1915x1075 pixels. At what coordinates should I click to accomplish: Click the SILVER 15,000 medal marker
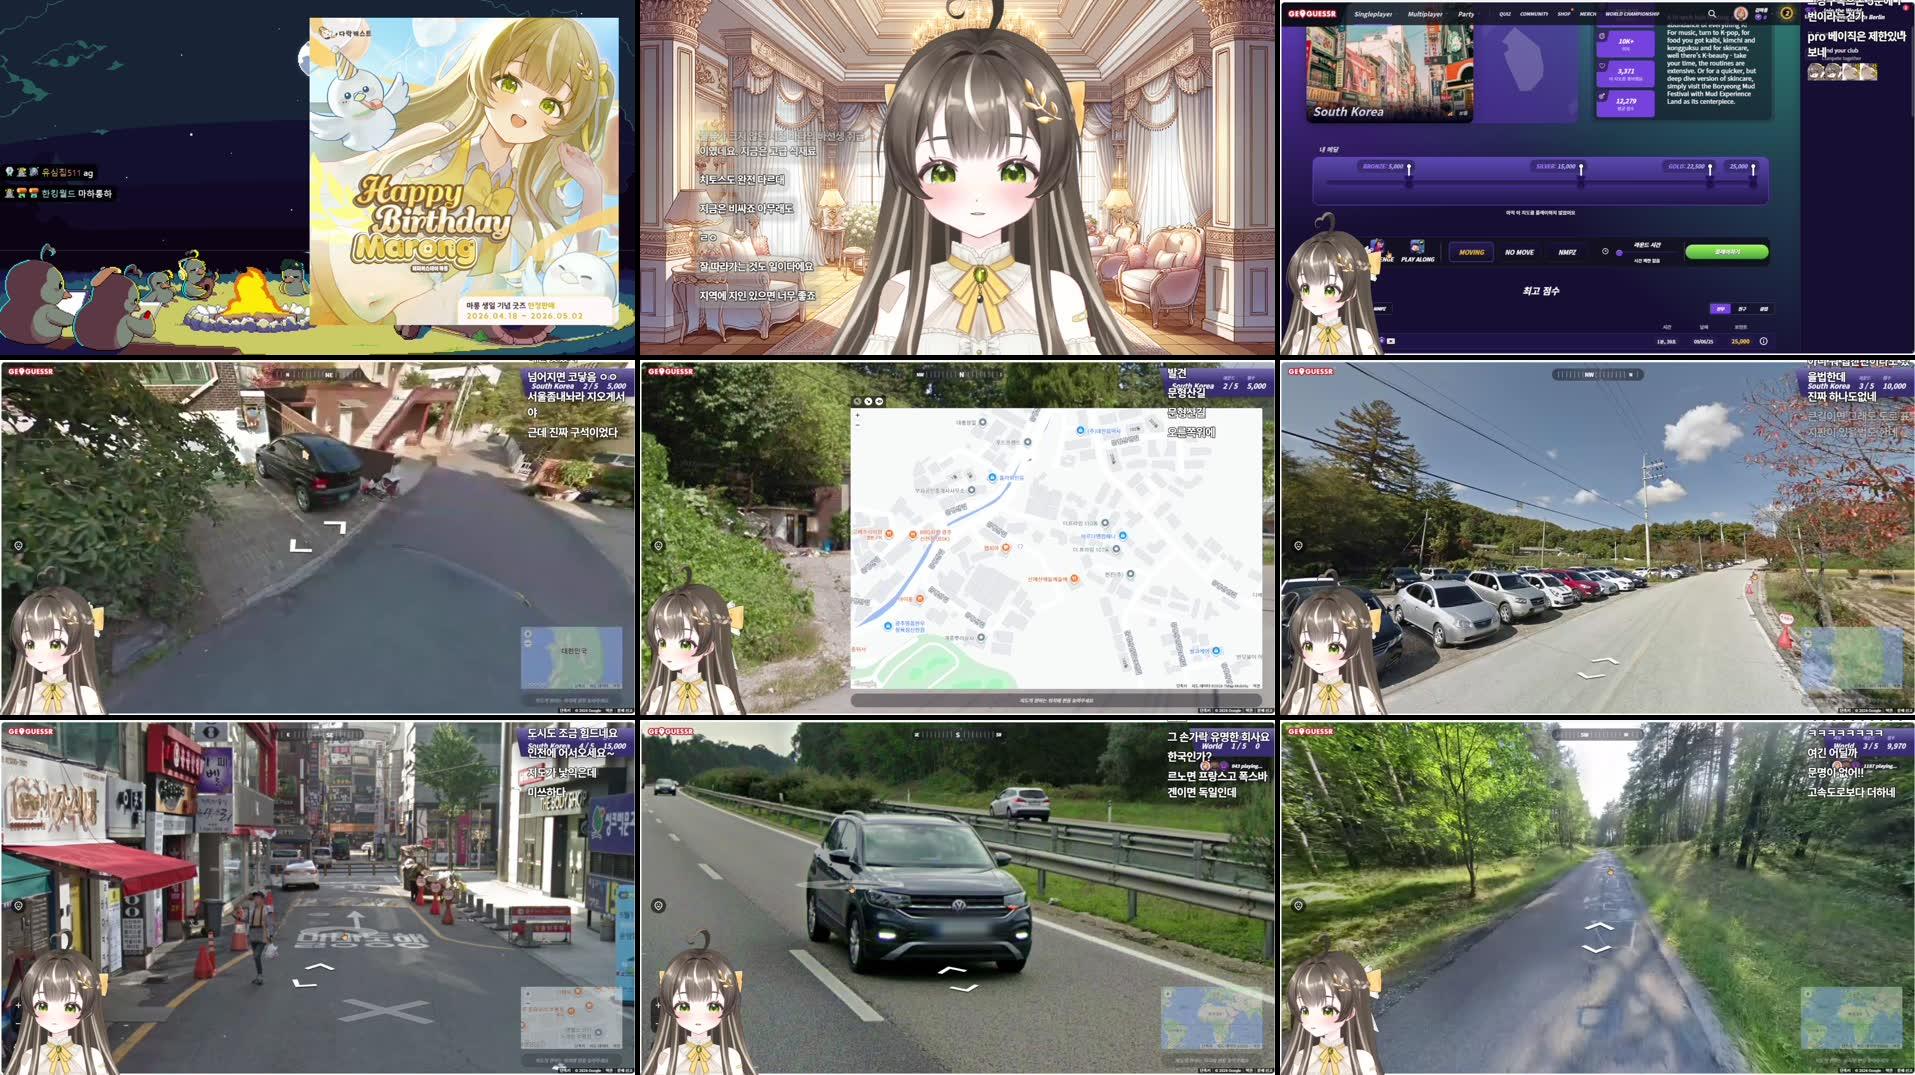tap(1581, 170)
